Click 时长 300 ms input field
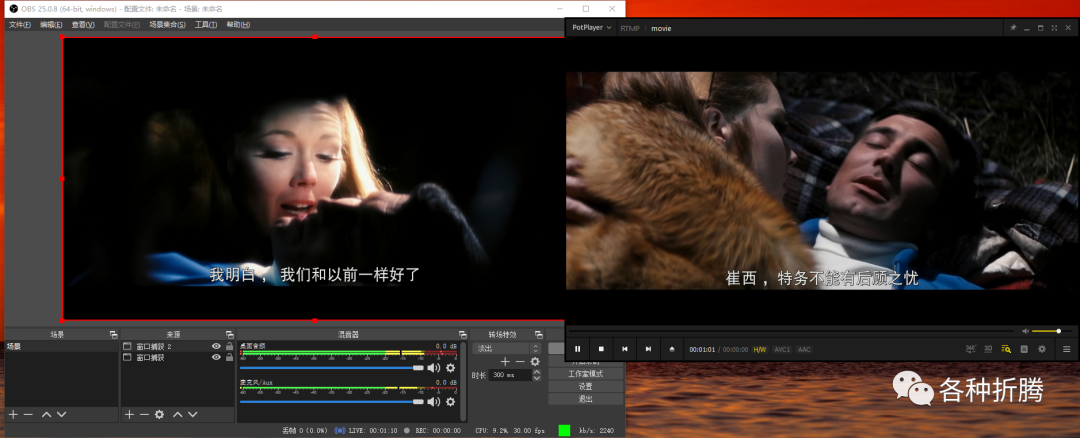The width and height of the screenshot is (1080, 438). coord(510,375)
